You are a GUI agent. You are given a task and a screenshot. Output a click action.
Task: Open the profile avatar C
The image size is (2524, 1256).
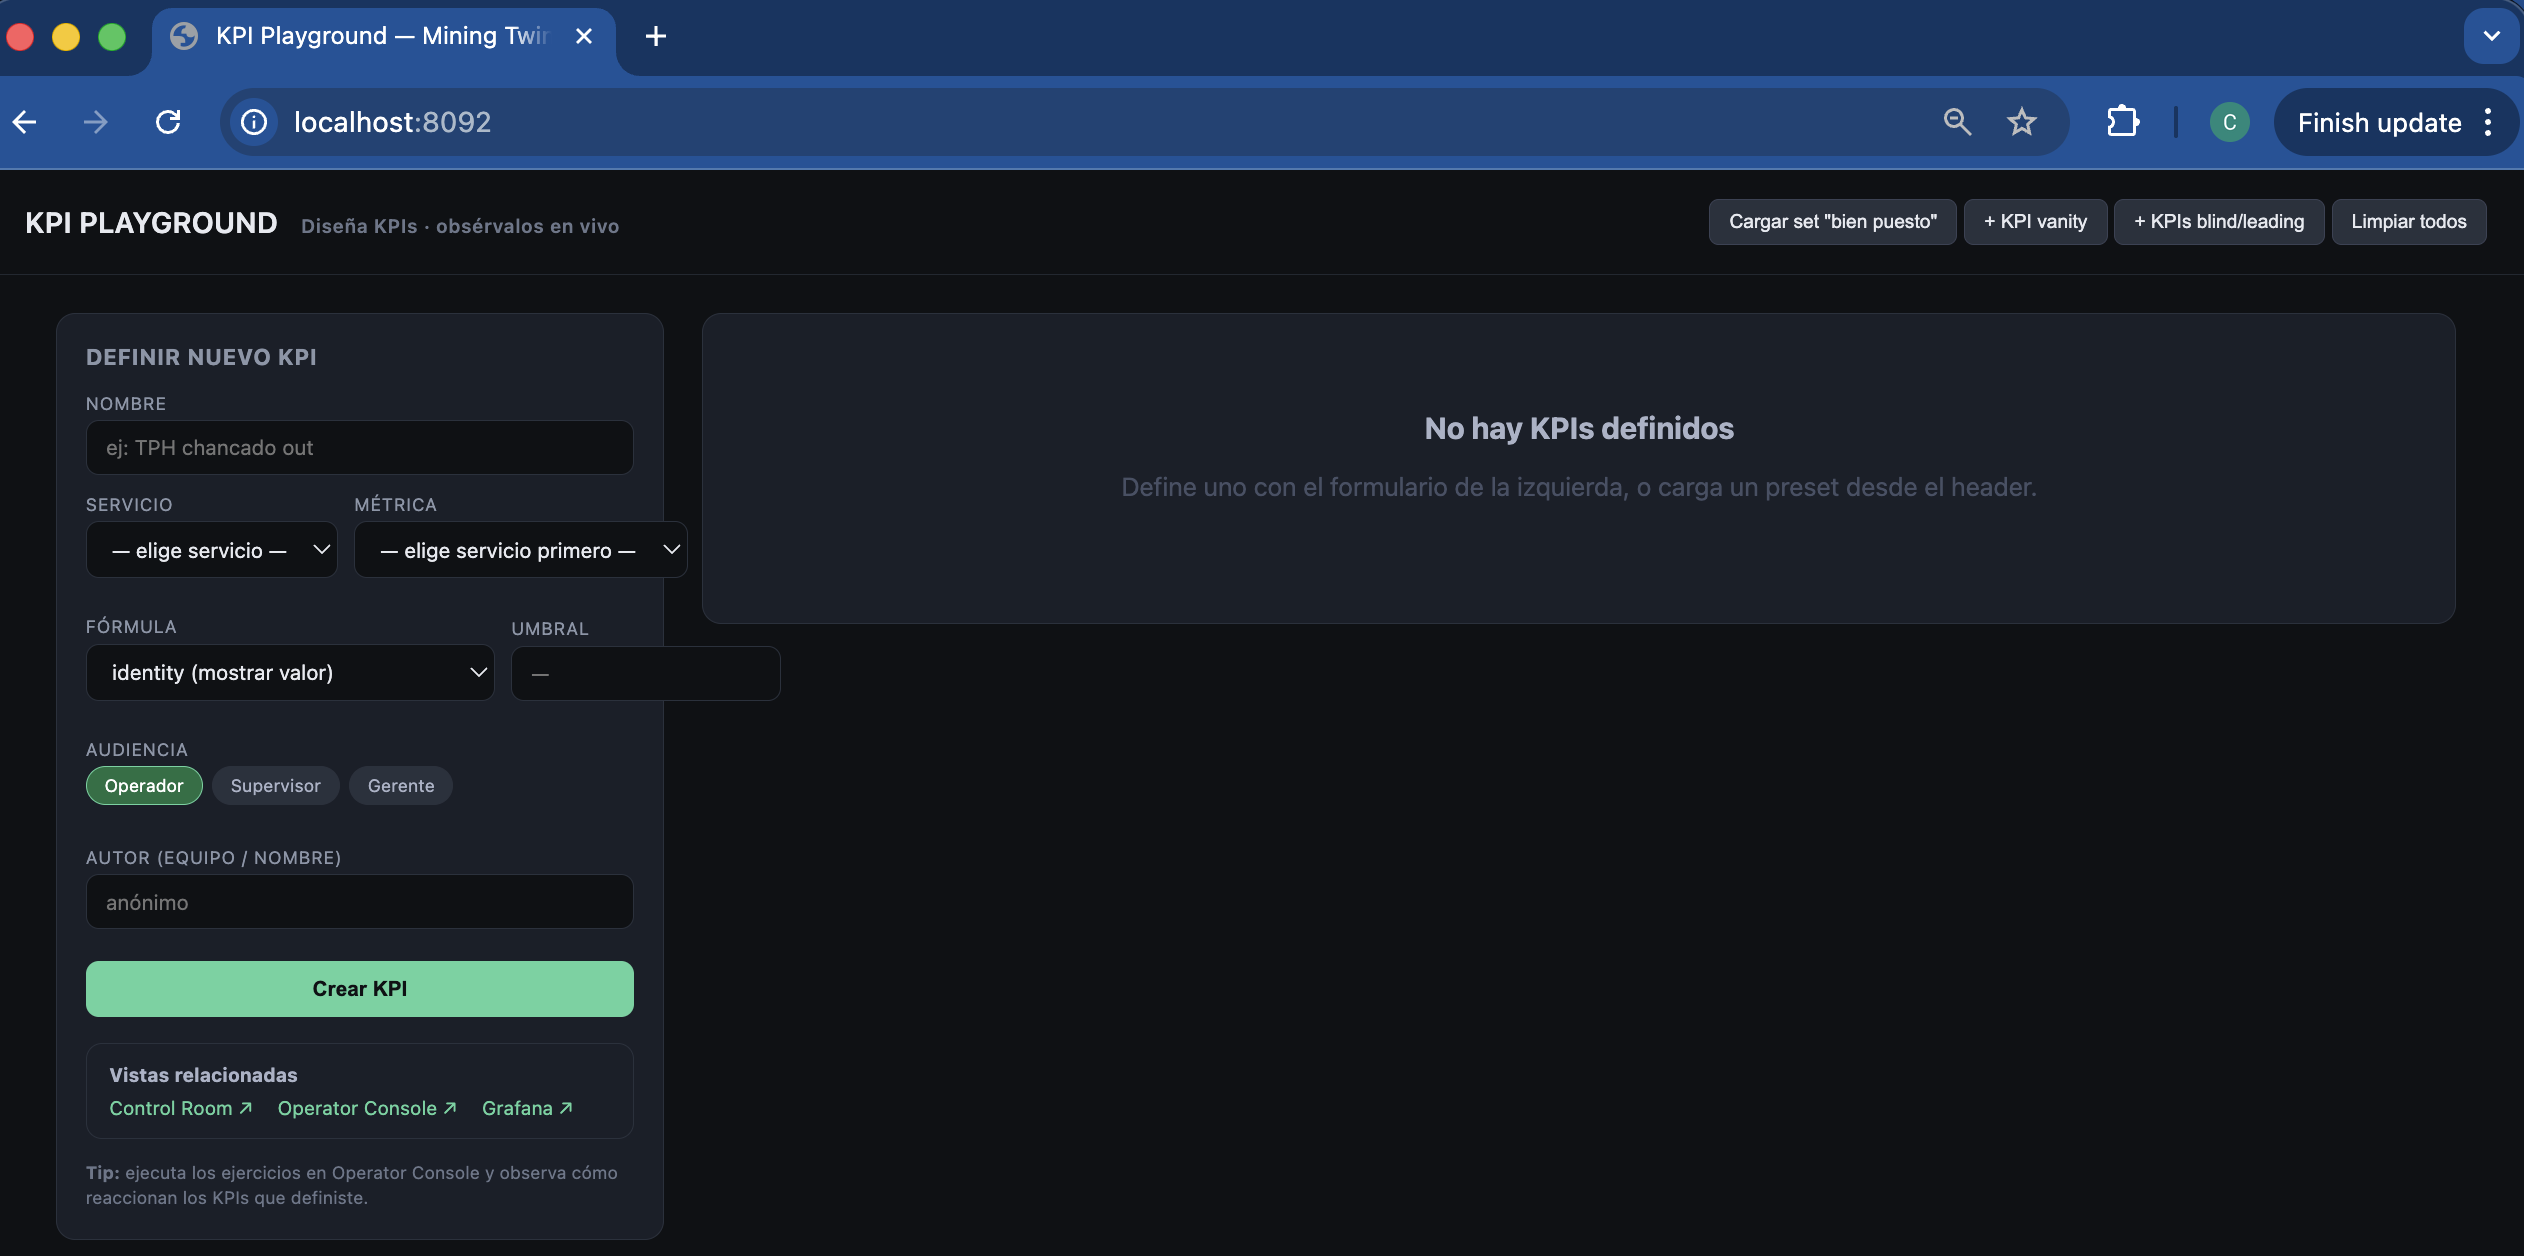tap(2229, 122)
